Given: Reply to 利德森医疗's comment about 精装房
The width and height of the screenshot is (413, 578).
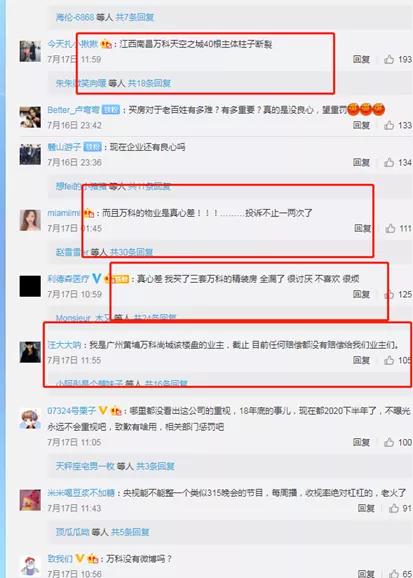Looking at the screenshot, I should click(361, 294).
